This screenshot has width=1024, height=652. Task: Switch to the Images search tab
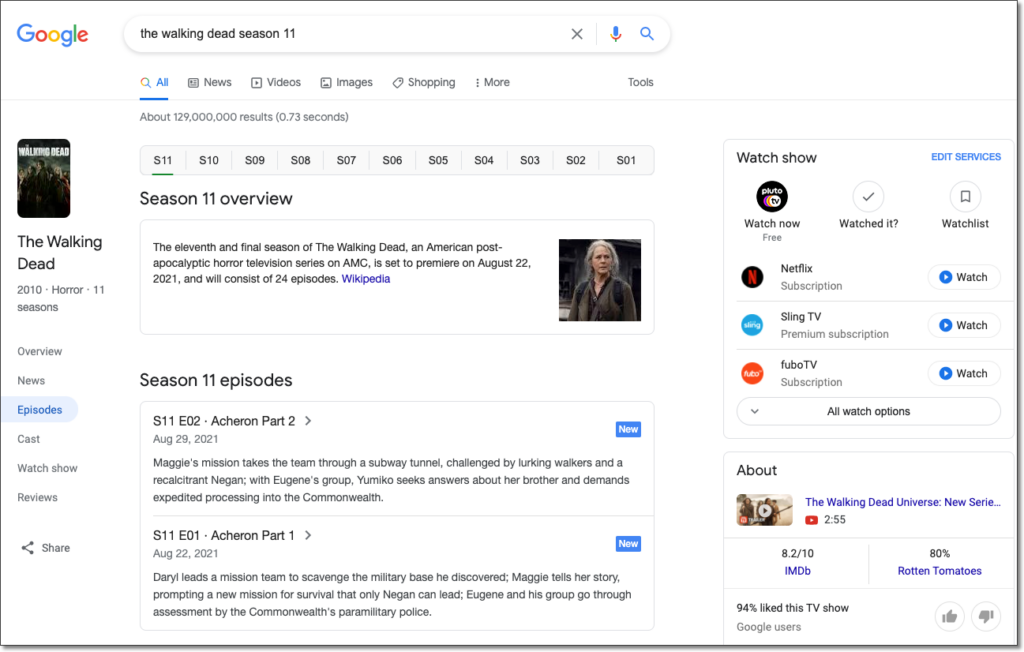346,82
